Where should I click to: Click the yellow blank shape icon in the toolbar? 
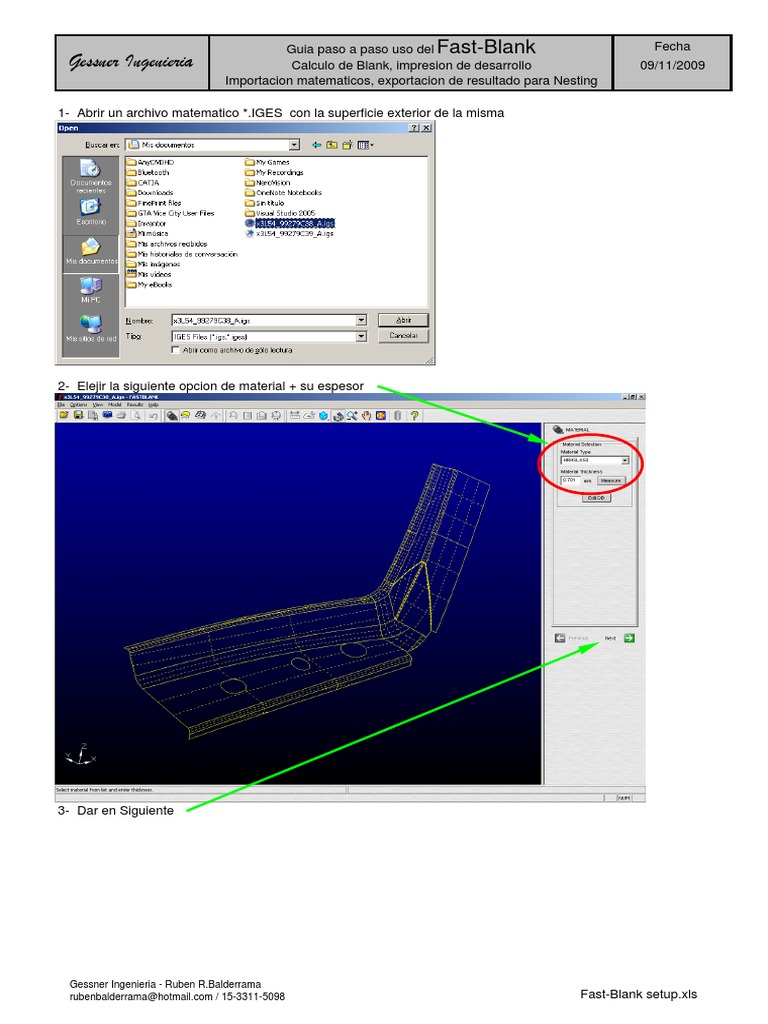pos(185,415)
